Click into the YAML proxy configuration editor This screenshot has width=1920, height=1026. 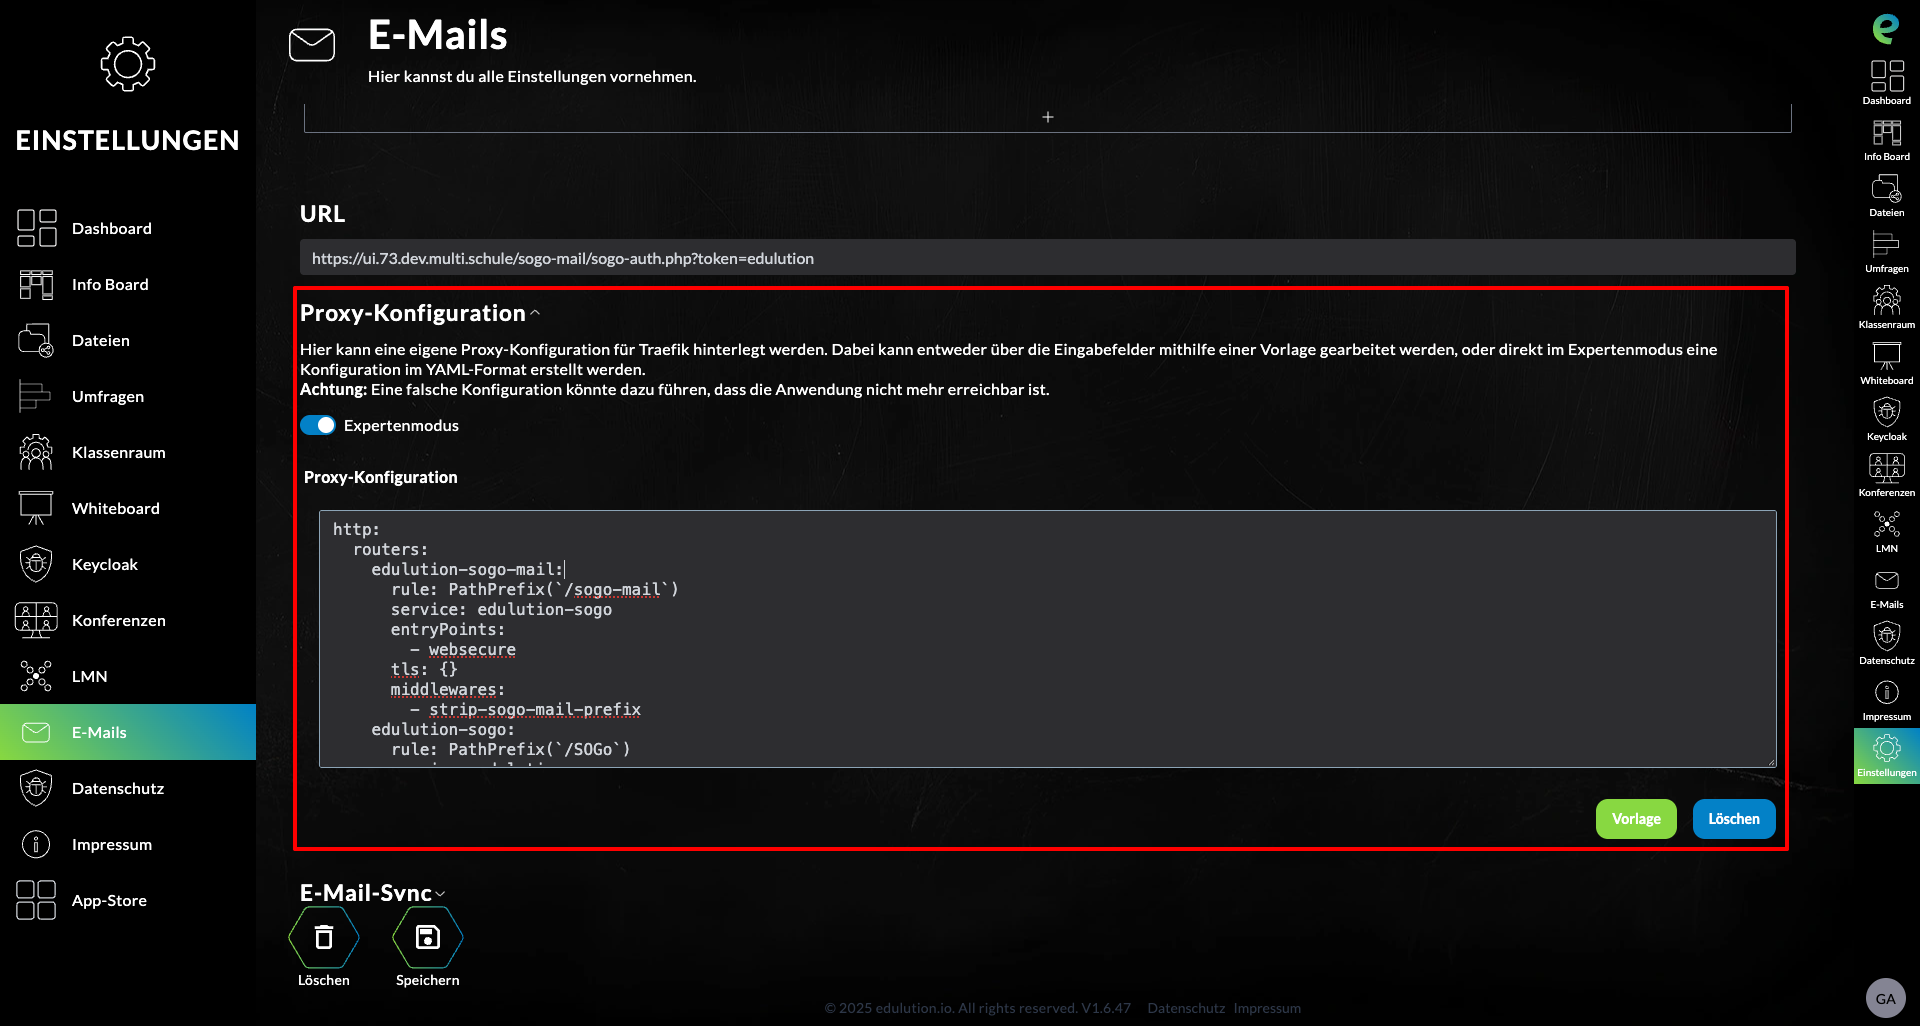click(1047, 639)
